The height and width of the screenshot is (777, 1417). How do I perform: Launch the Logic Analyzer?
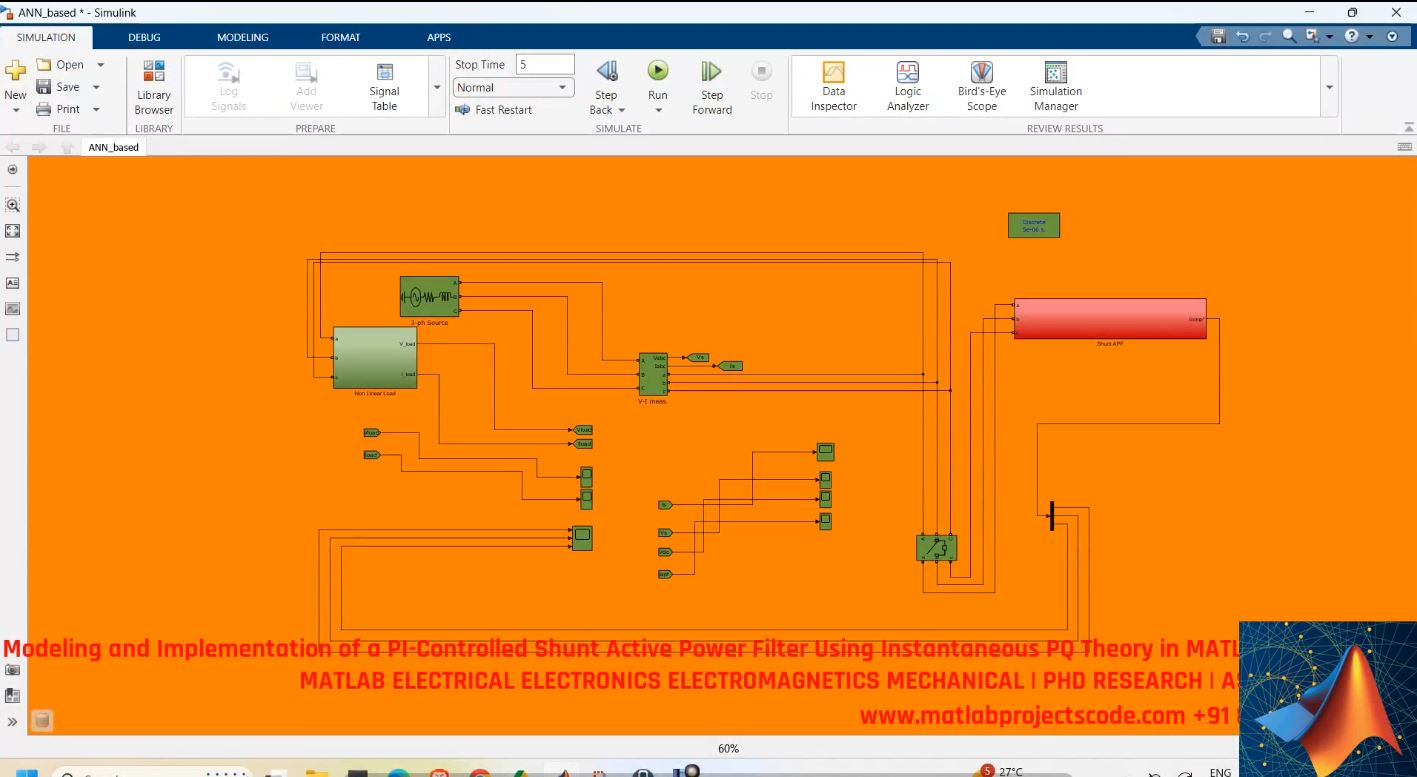tap(907, 86)
